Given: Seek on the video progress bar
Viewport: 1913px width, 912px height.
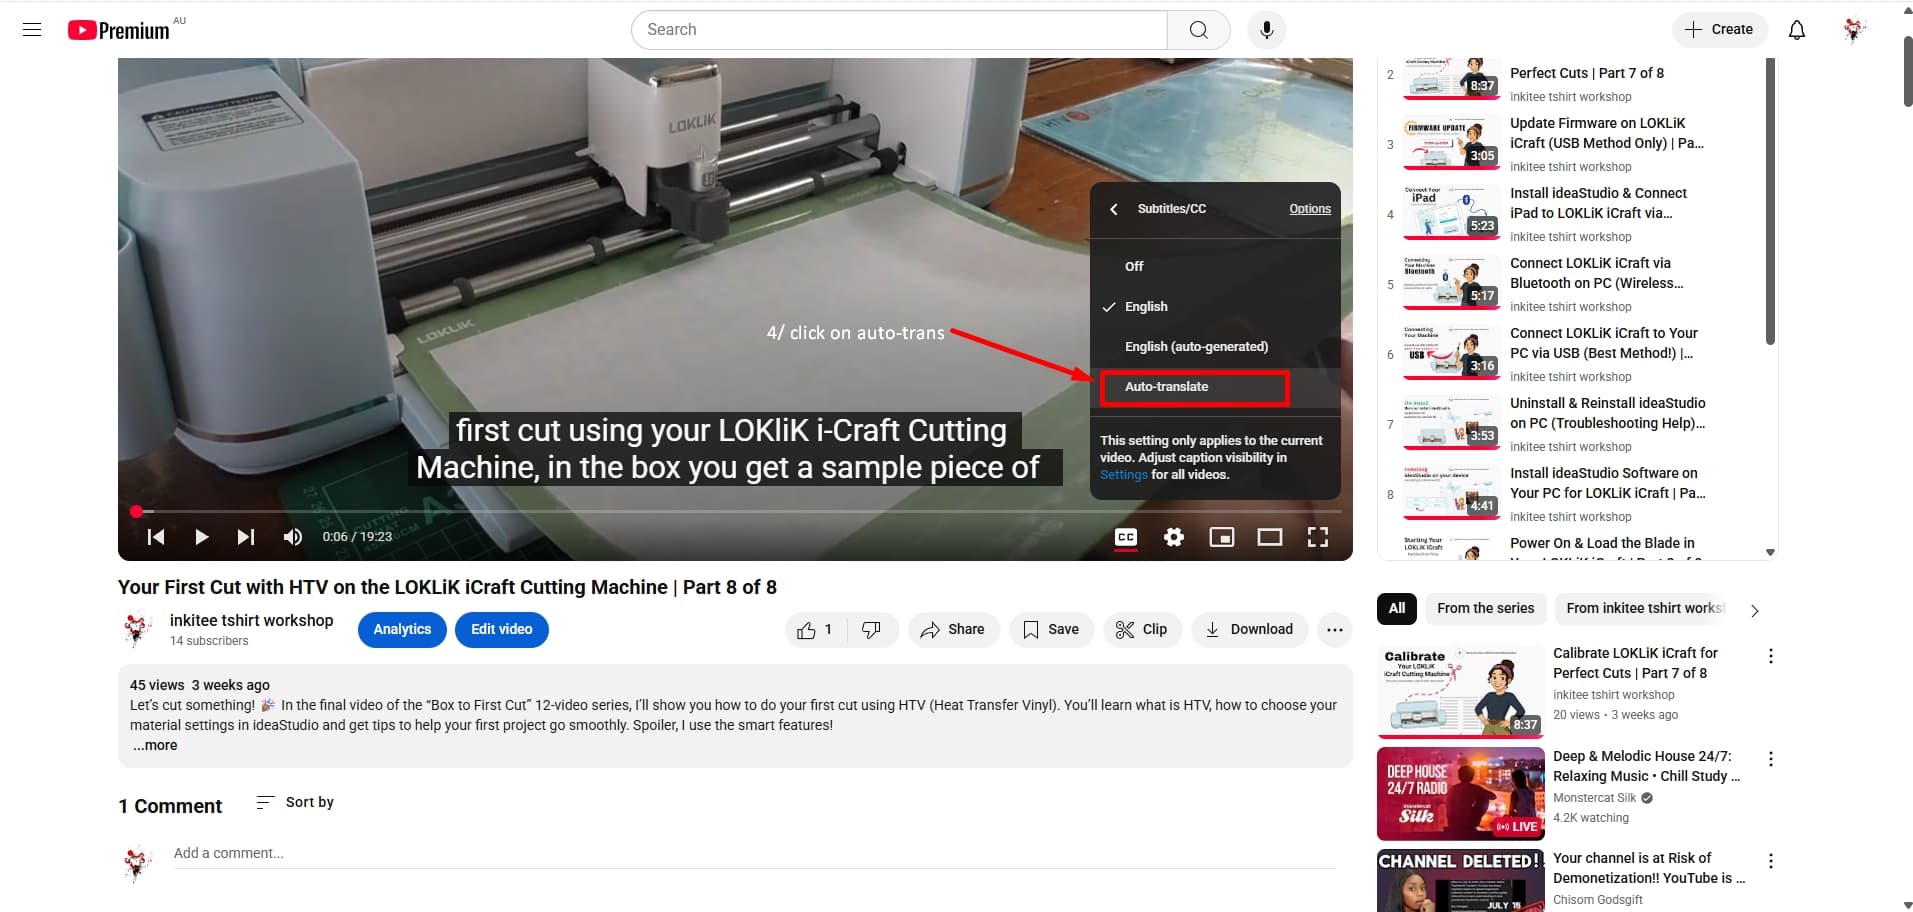Looking at the screenshot, I should pos(735,511).
